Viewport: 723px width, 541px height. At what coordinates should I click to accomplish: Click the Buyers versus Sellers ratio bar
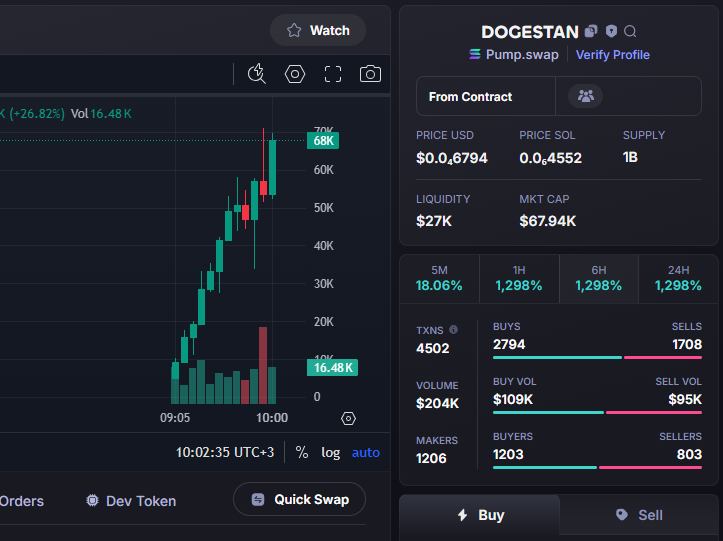(597, 467)
